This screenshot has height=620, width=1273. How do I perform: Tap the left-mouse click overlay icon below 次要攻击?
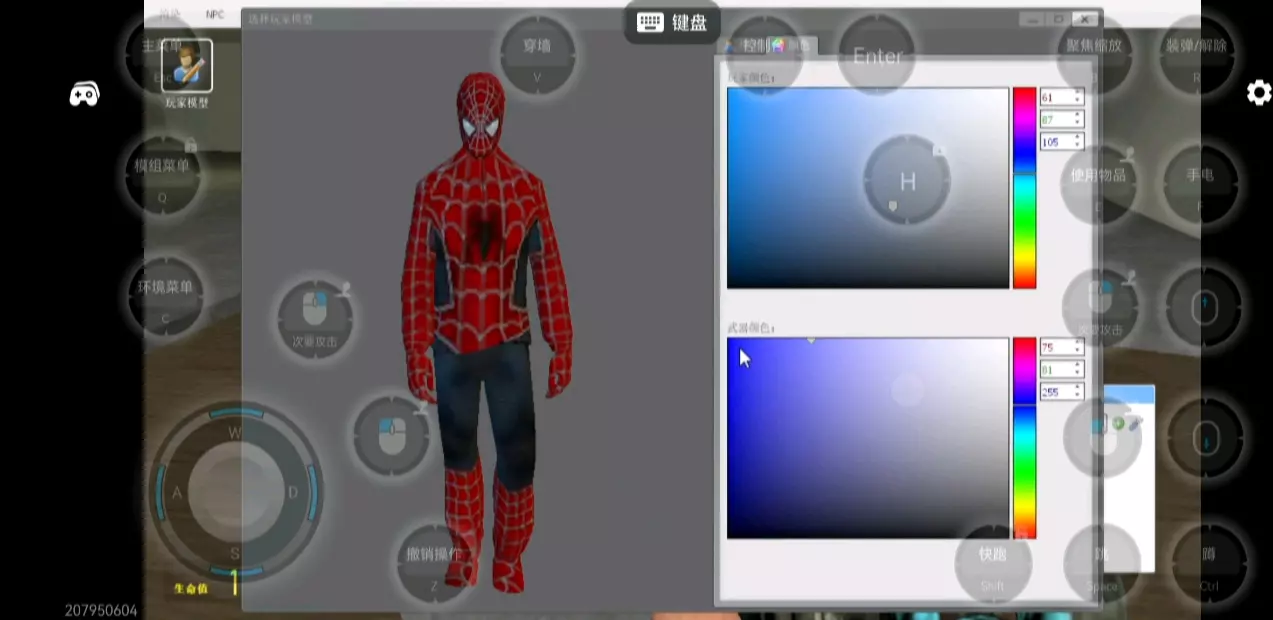[x=391, y=435]
